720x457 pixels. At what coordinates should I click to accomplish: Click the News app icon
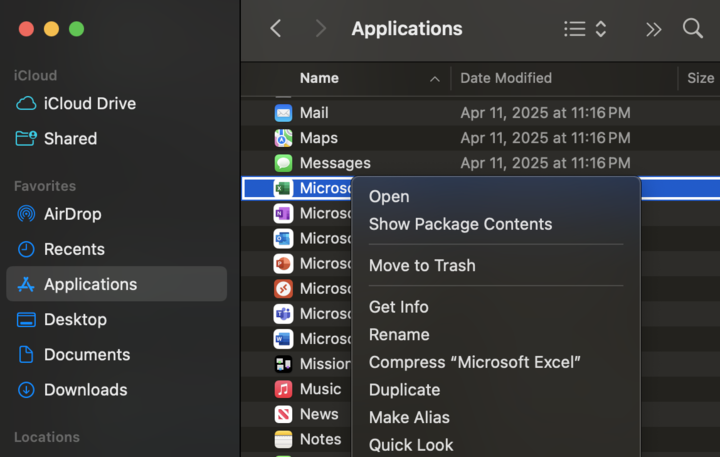click(283, 414)
